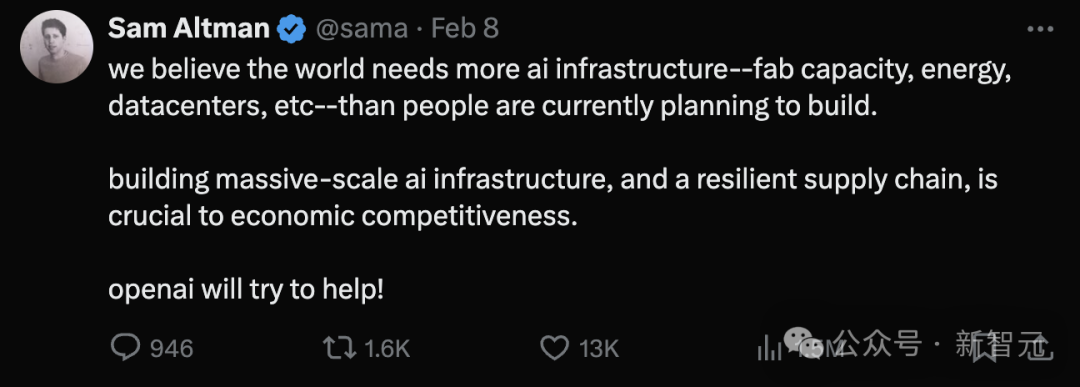
Task: Like the tweet with the heart icon
Action: (x=554, y=348)
